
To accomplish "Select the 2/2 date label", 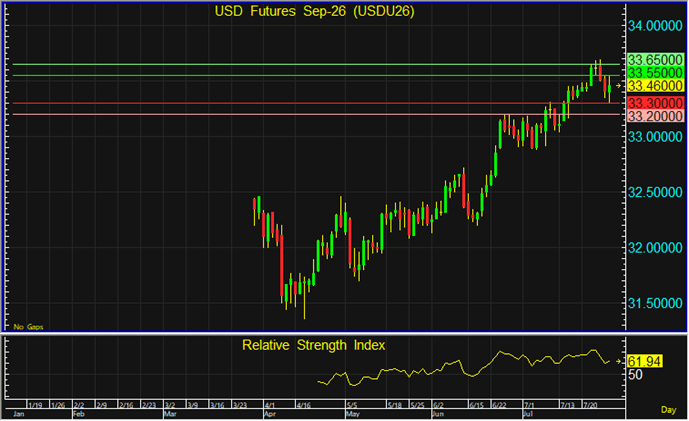I will coord(79,405).
